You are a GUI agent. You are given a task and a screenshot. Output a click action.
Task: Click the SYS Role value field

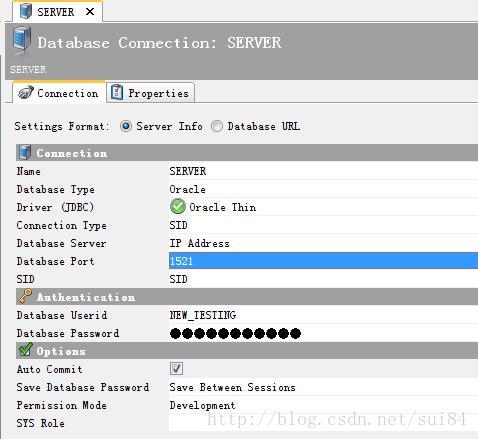coord(323,423)
